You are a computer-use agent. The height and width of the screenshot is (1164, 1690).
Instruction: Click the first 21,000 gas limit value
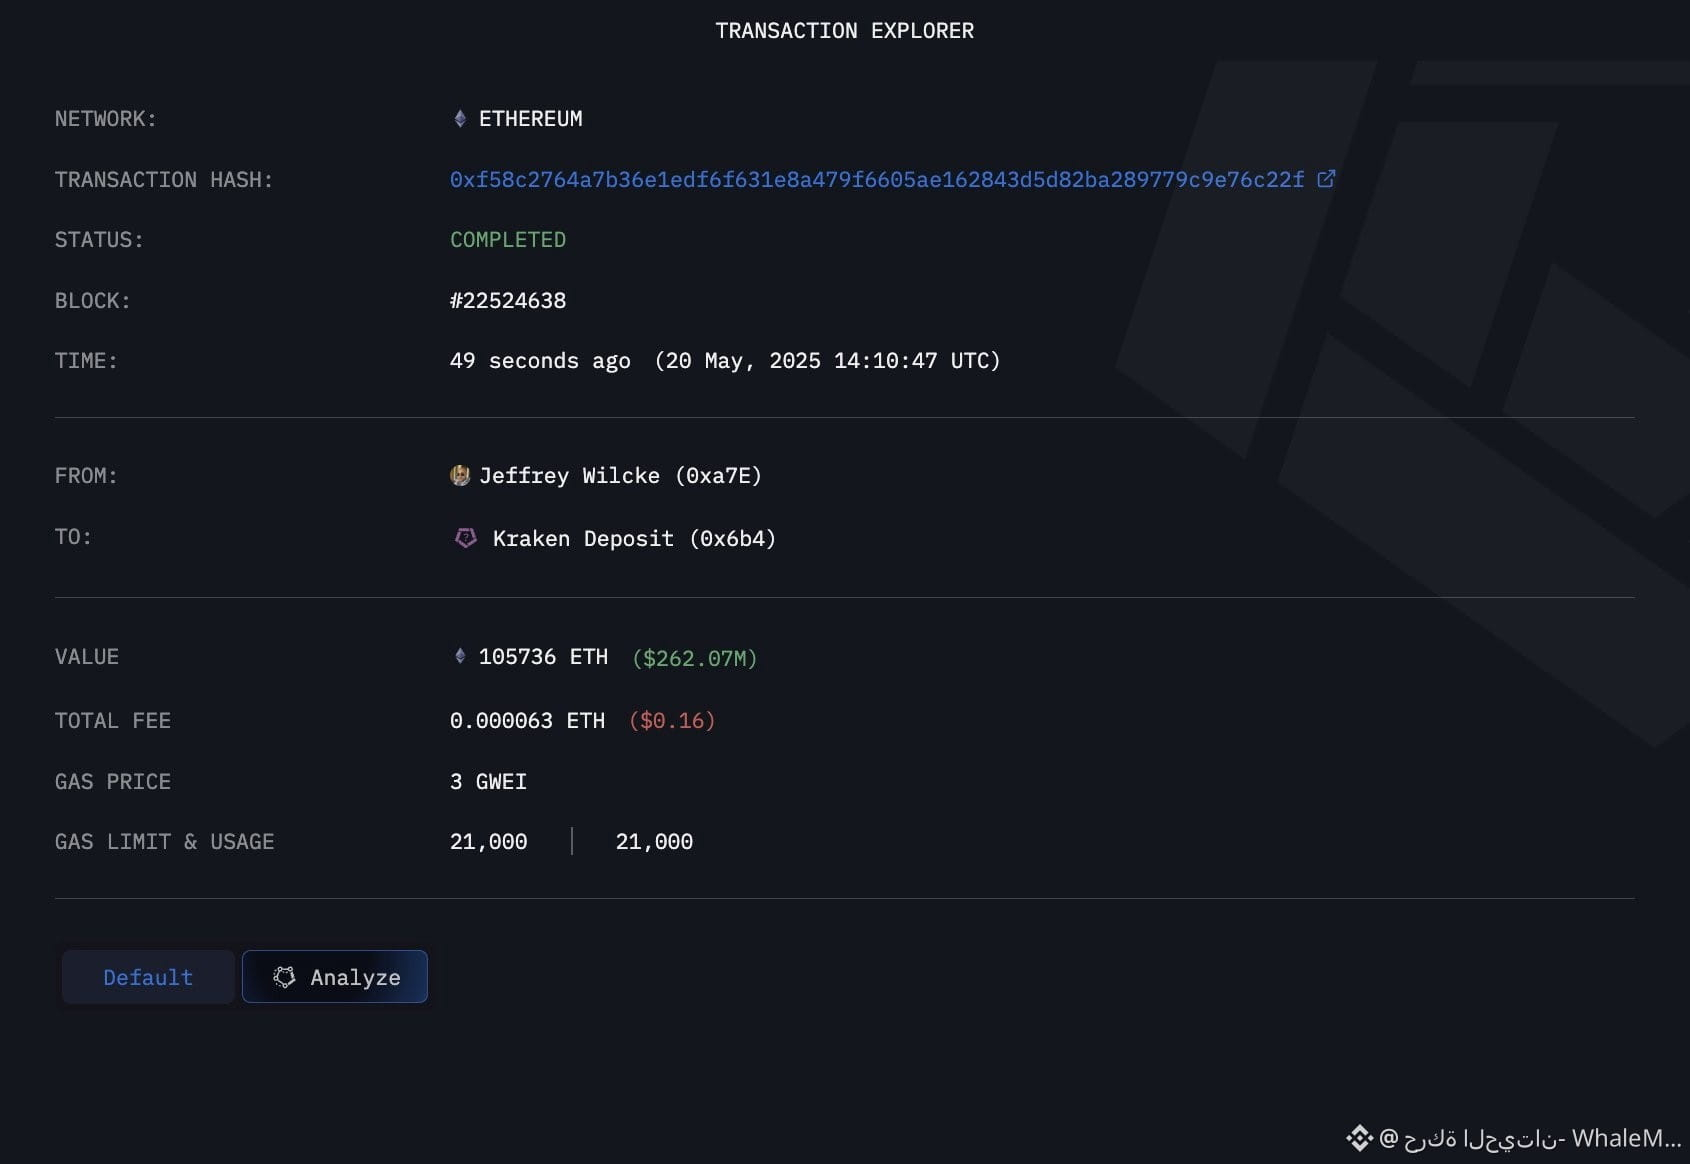pyautogui.click(x=489, y=842)
